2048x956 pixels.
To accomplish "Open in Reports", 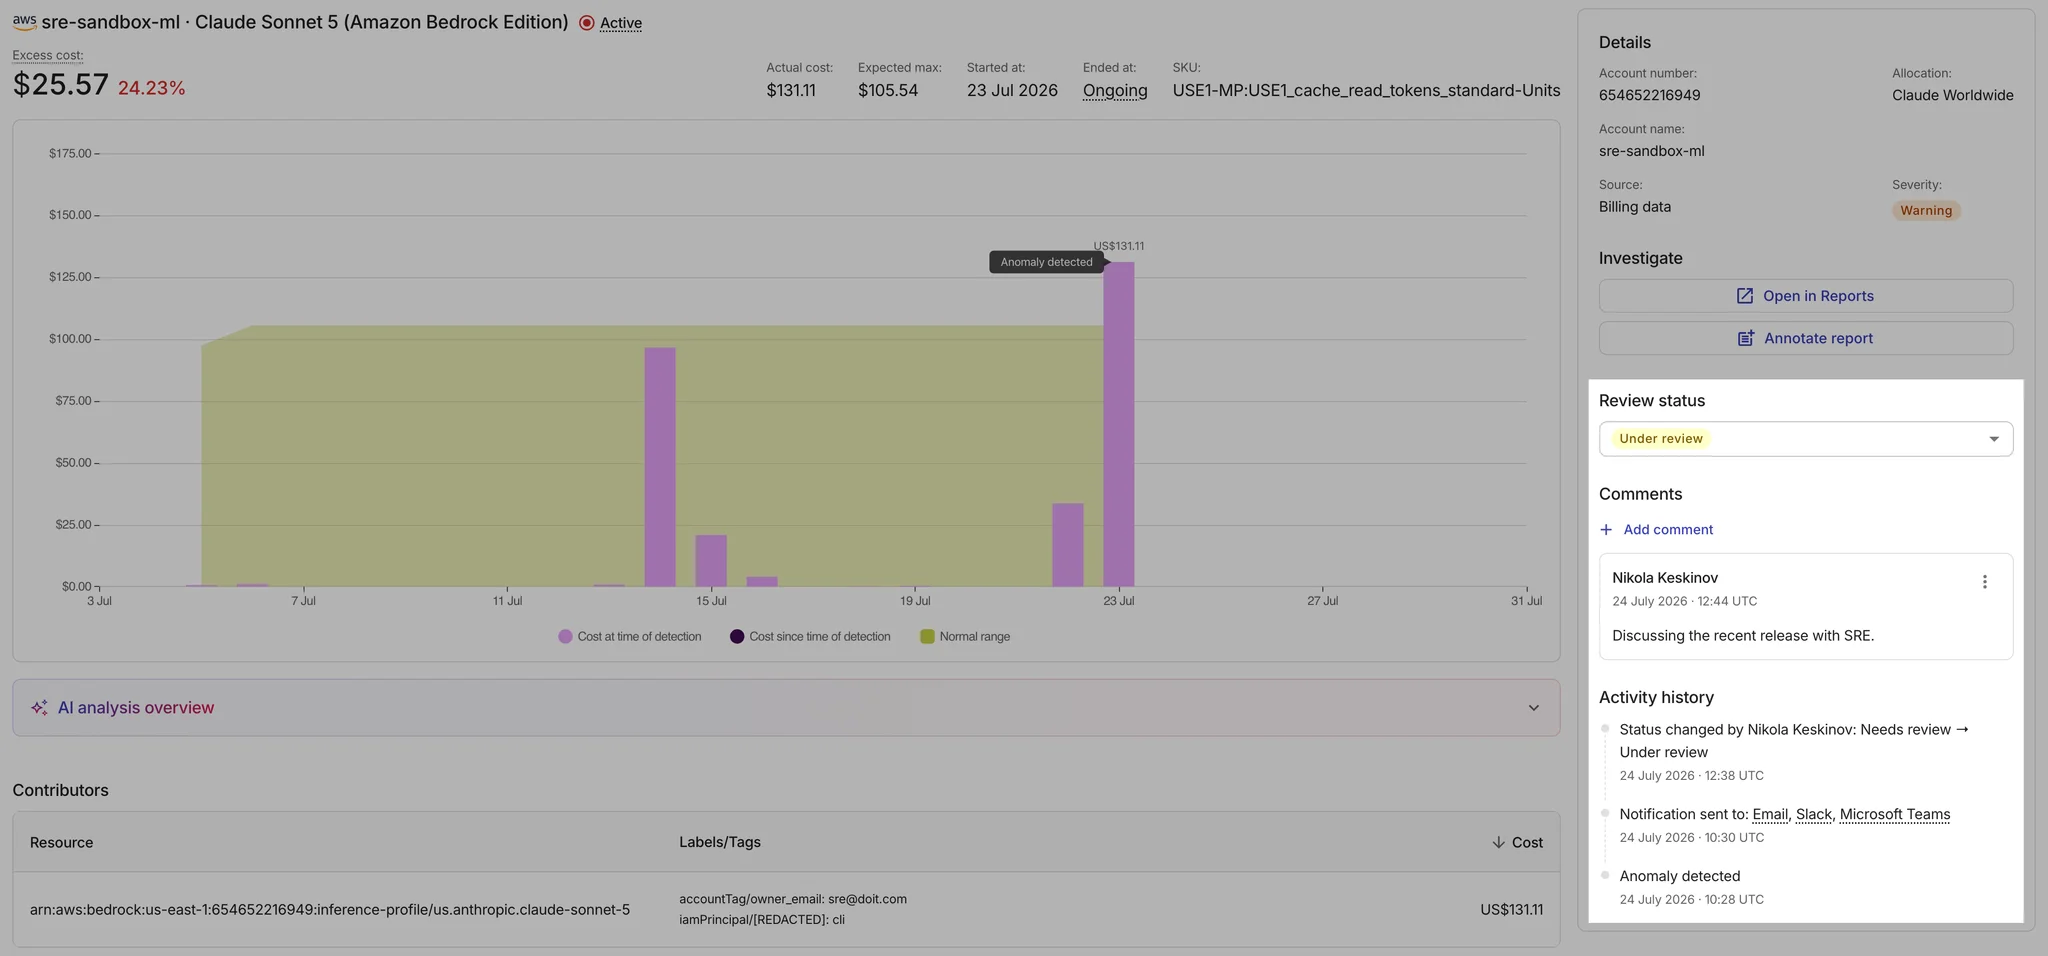I will pyautogui.click(x=1806, y=296).
